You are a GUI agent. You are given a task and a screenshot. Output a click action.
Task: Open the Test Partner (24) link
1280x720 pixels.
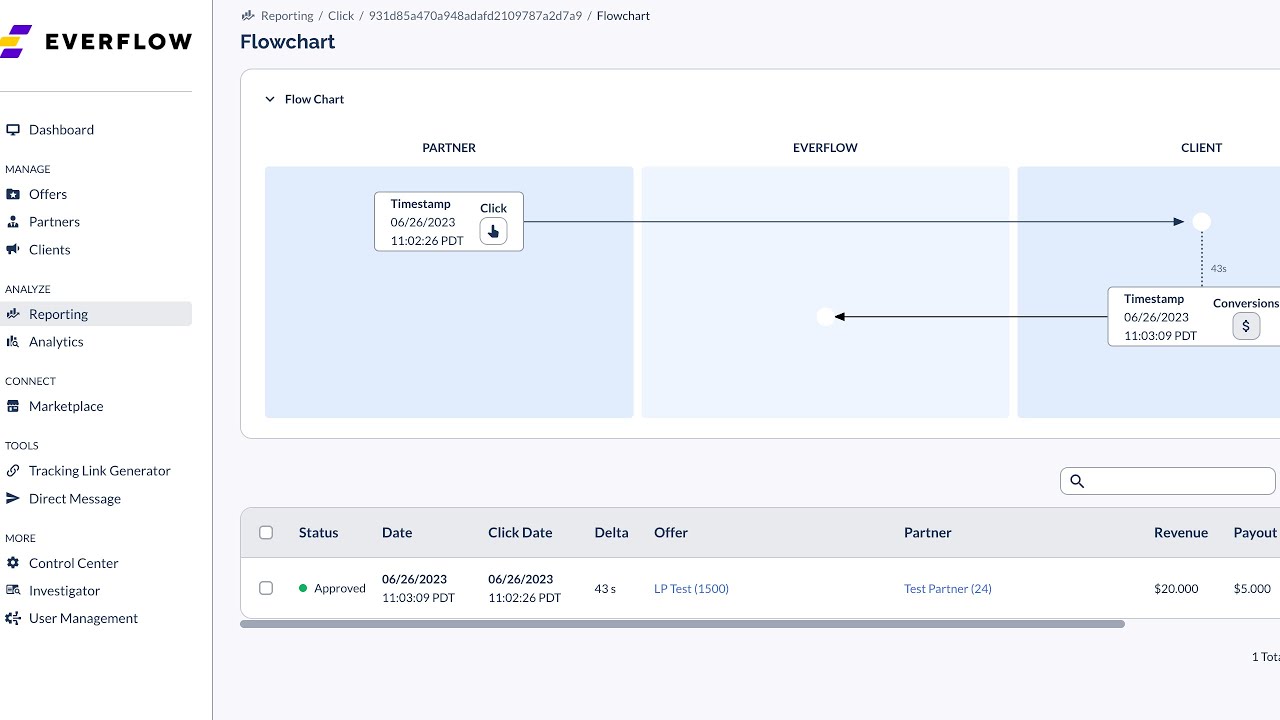click(x=948, y=589)
